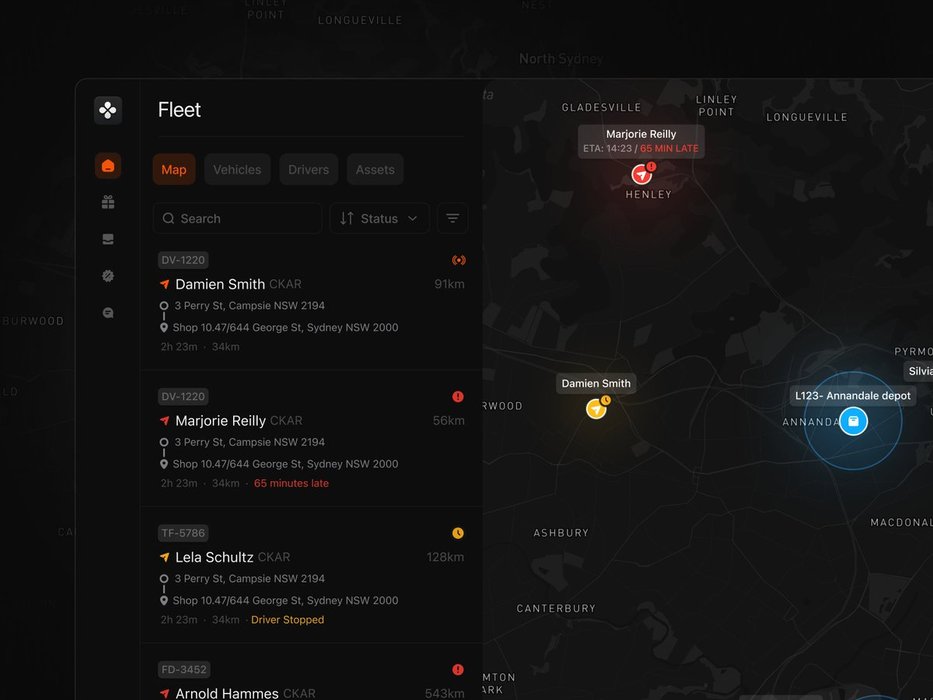Switch to the Drivers tab
Image resolution: width=933 pixels, height=700 pixels.
click(308, 170)
